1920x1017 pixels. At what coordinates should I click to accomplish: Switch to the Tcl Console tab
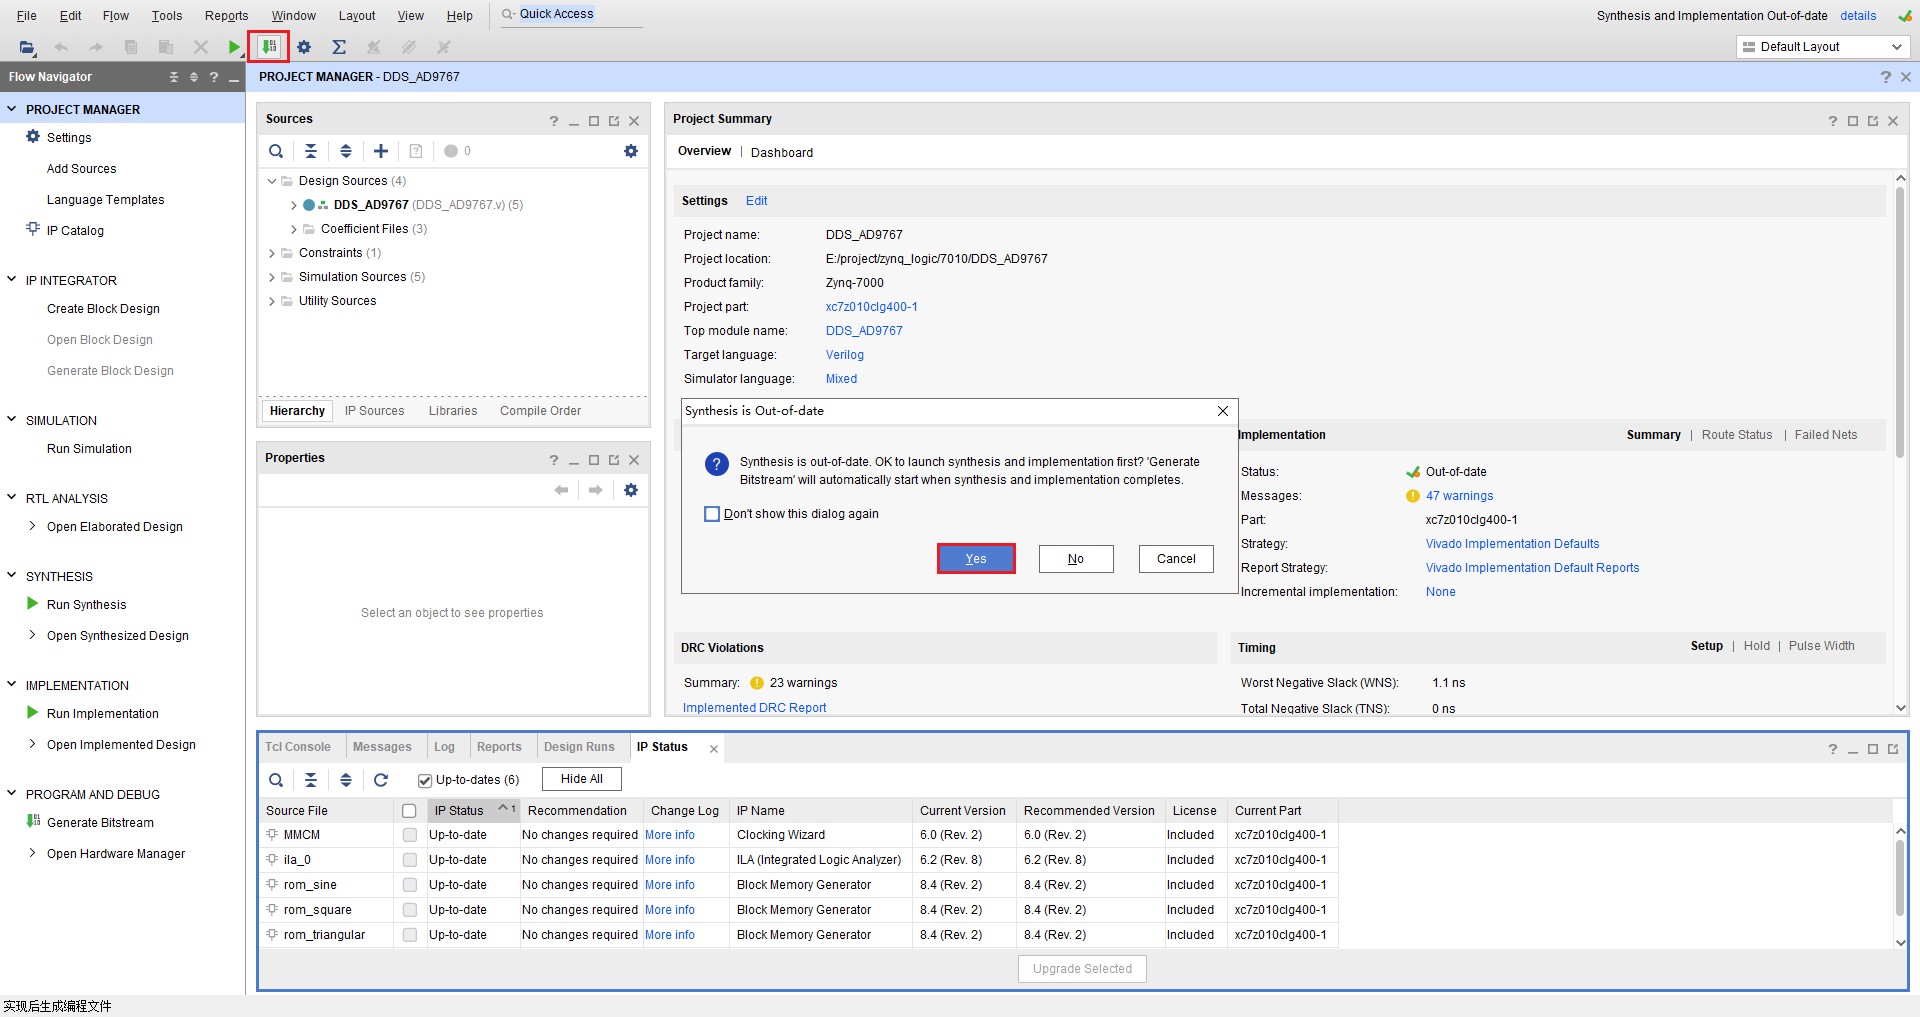pyautogui.click(x=298, y=747)
